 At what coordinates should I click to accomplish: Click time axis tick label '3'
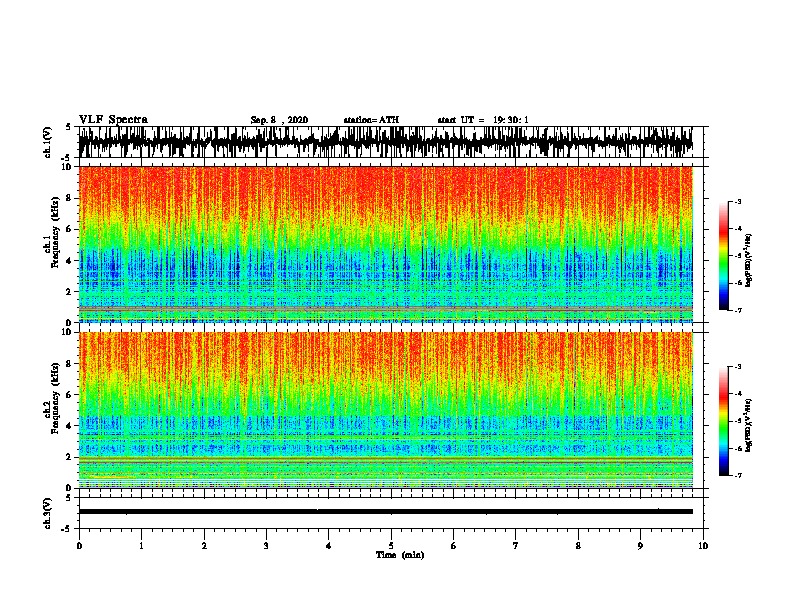coord(266,546)
